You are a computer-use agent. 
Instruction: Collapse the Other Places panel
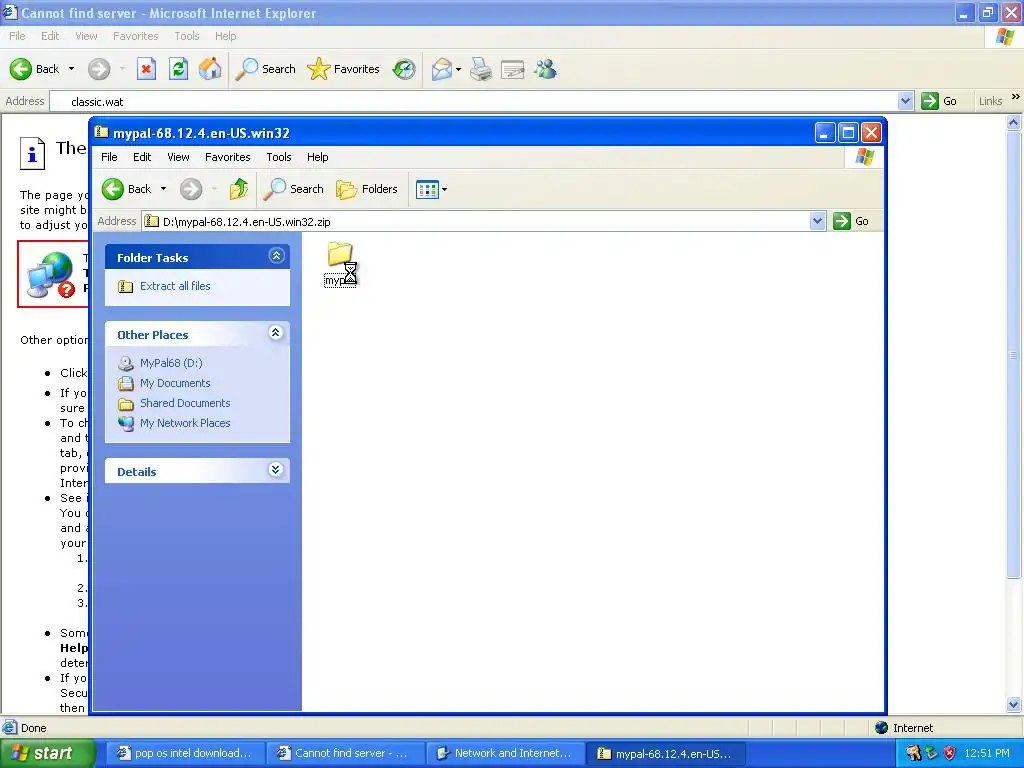coord(276,333)
